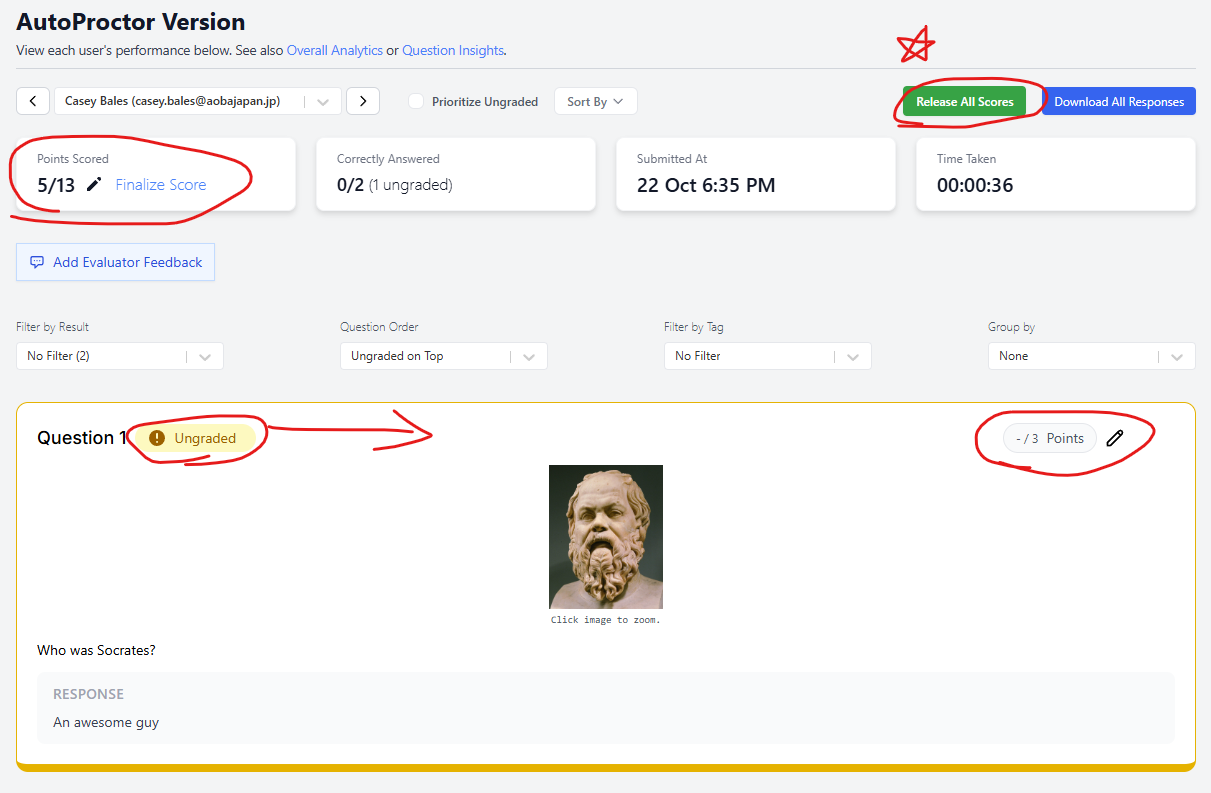This screenshot has height=793, width=1211.
Task: Edit Points Scored using pencil icon
Action: (x=94, y=185)
